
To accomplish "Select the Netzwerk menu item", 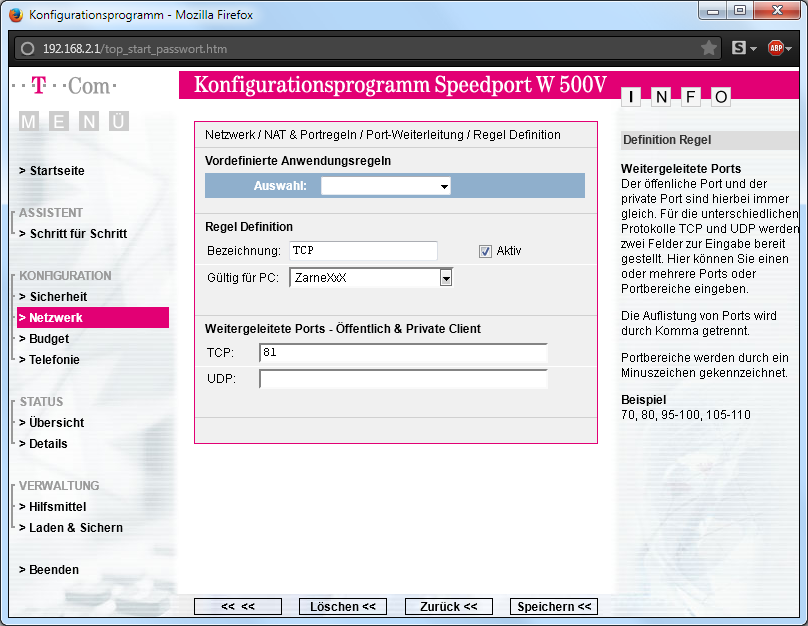I will (x=93, y=317).
